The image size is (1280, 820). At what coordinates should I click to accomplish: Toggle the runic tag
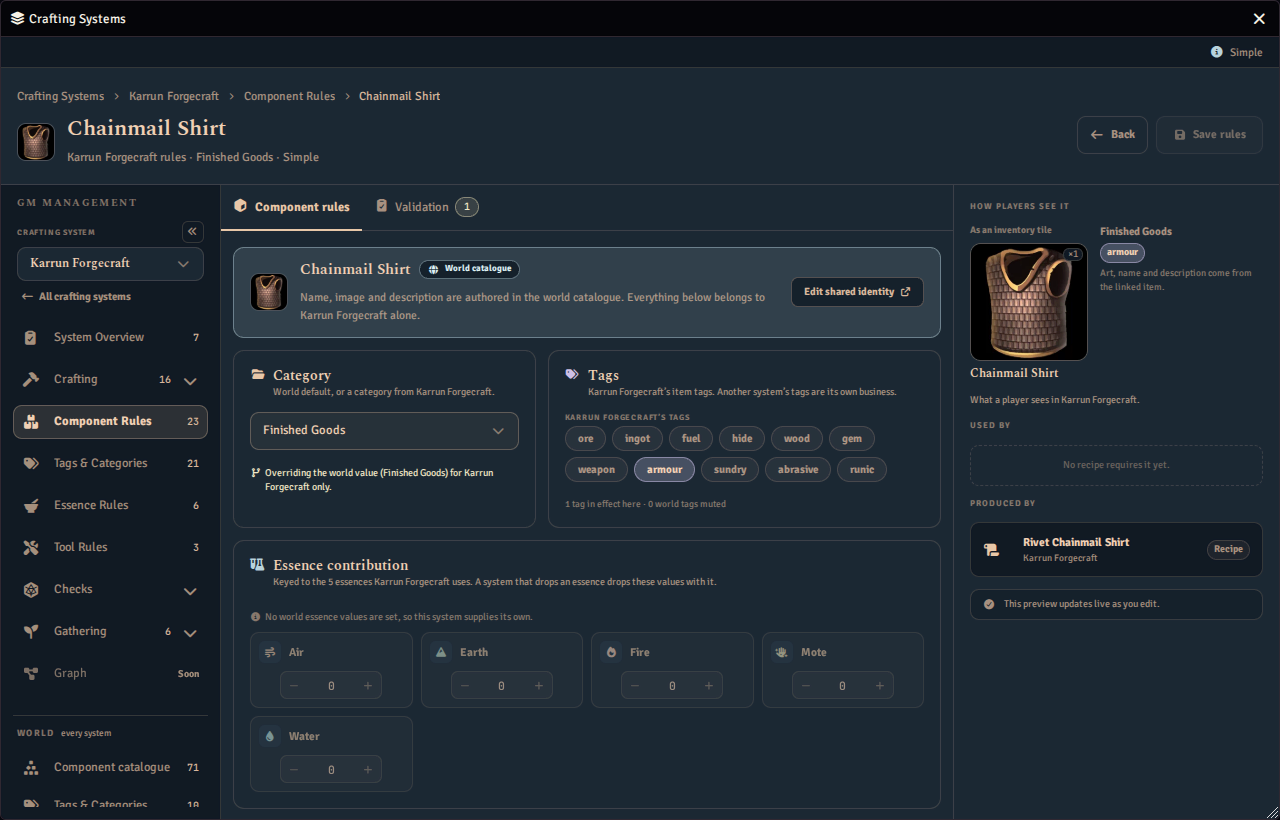pos(862,470)
